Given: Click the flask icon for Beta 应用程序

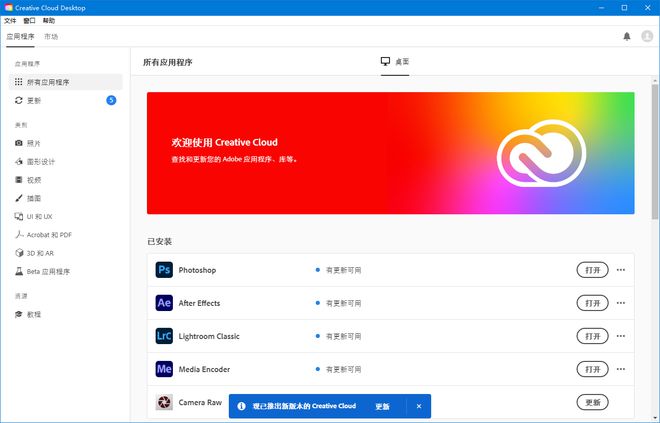Looking at the screenshot, I should (x=19, y=271).
